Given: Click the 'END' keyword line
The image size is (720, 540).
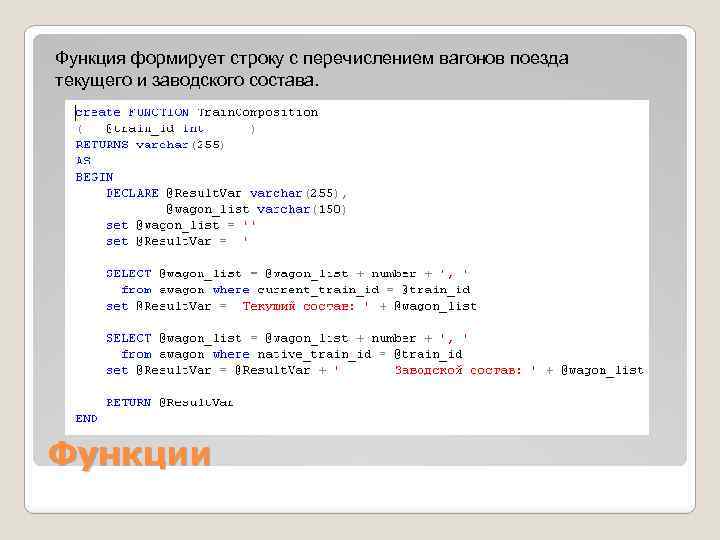Looking at the screenshot, I should click(87, 419).
